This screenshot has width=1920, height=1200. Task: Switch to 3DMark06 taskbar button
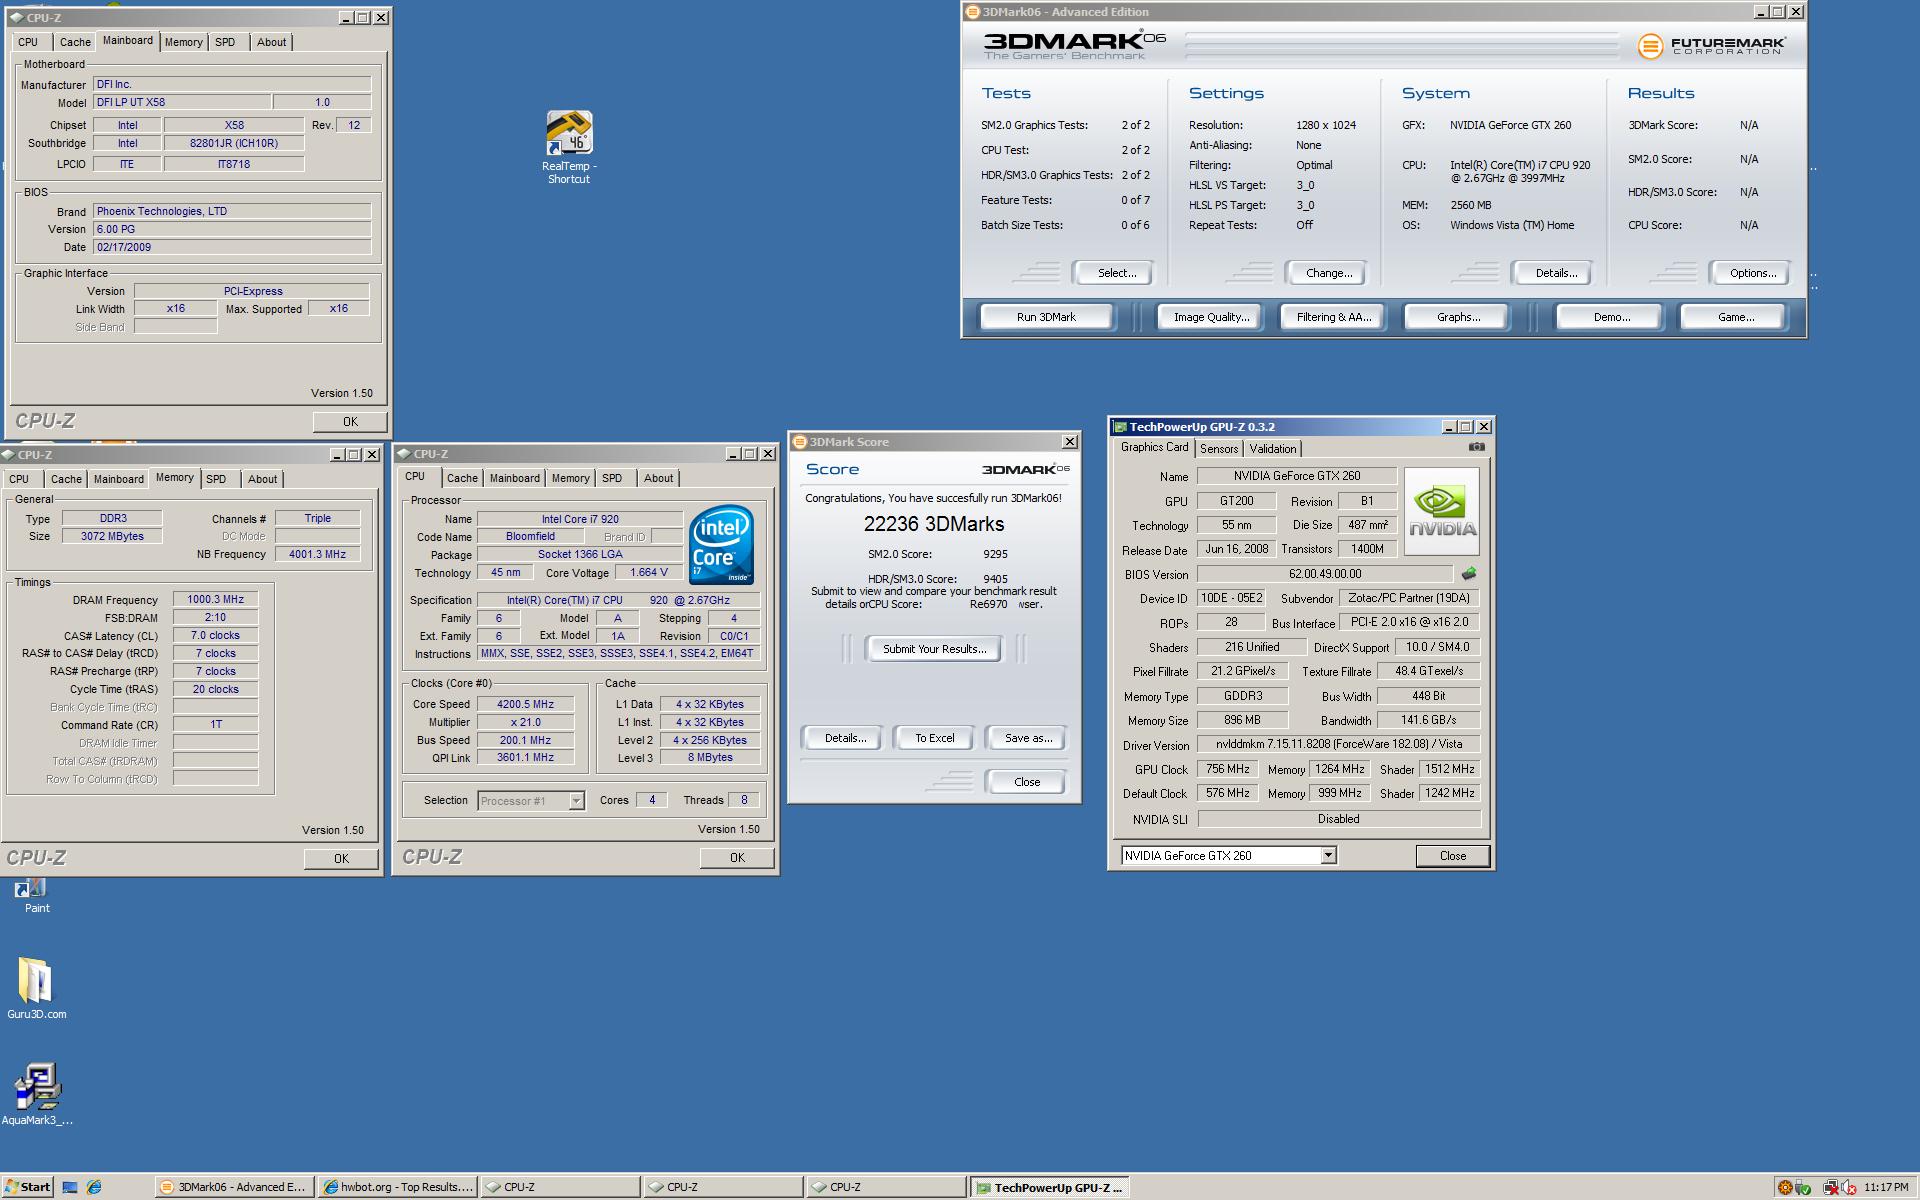[234, 1187]
